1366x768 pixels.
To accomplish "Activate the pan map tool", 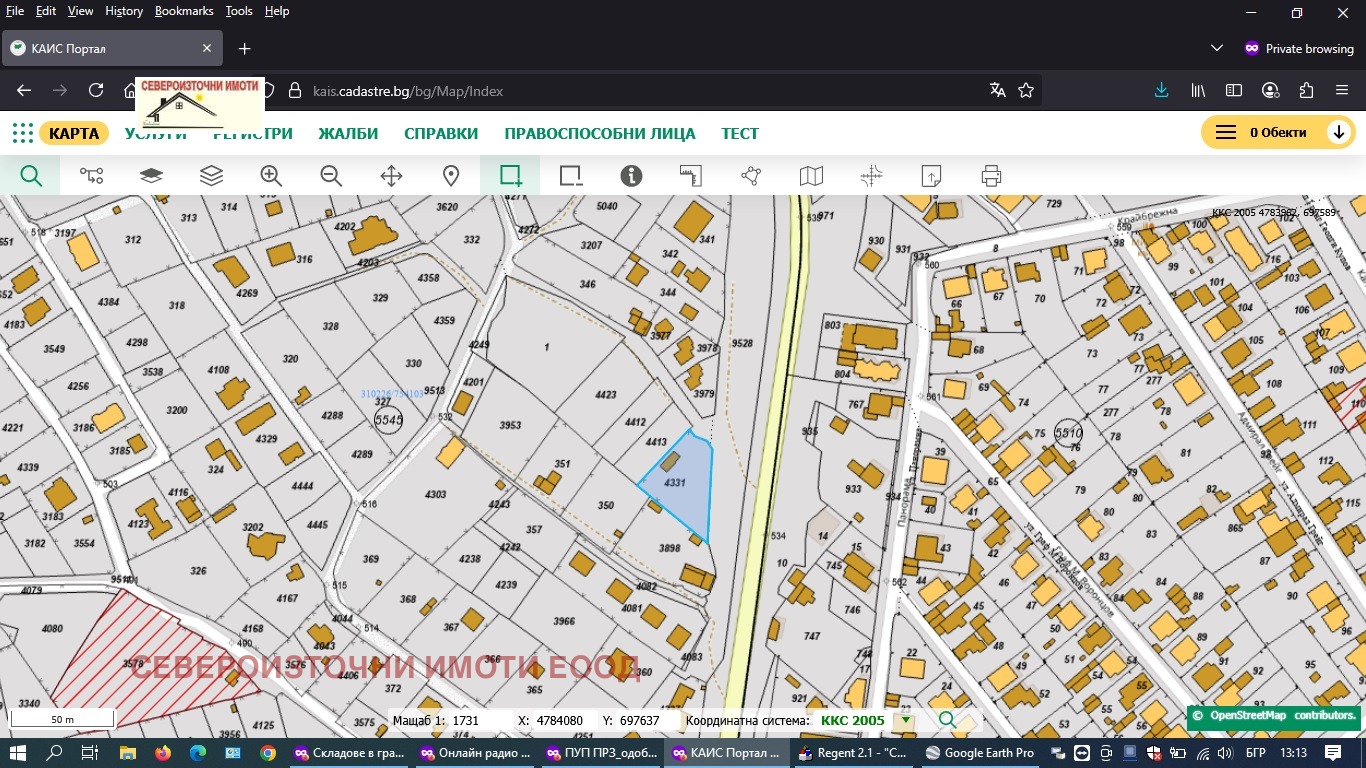I will [x=391, y=176].
